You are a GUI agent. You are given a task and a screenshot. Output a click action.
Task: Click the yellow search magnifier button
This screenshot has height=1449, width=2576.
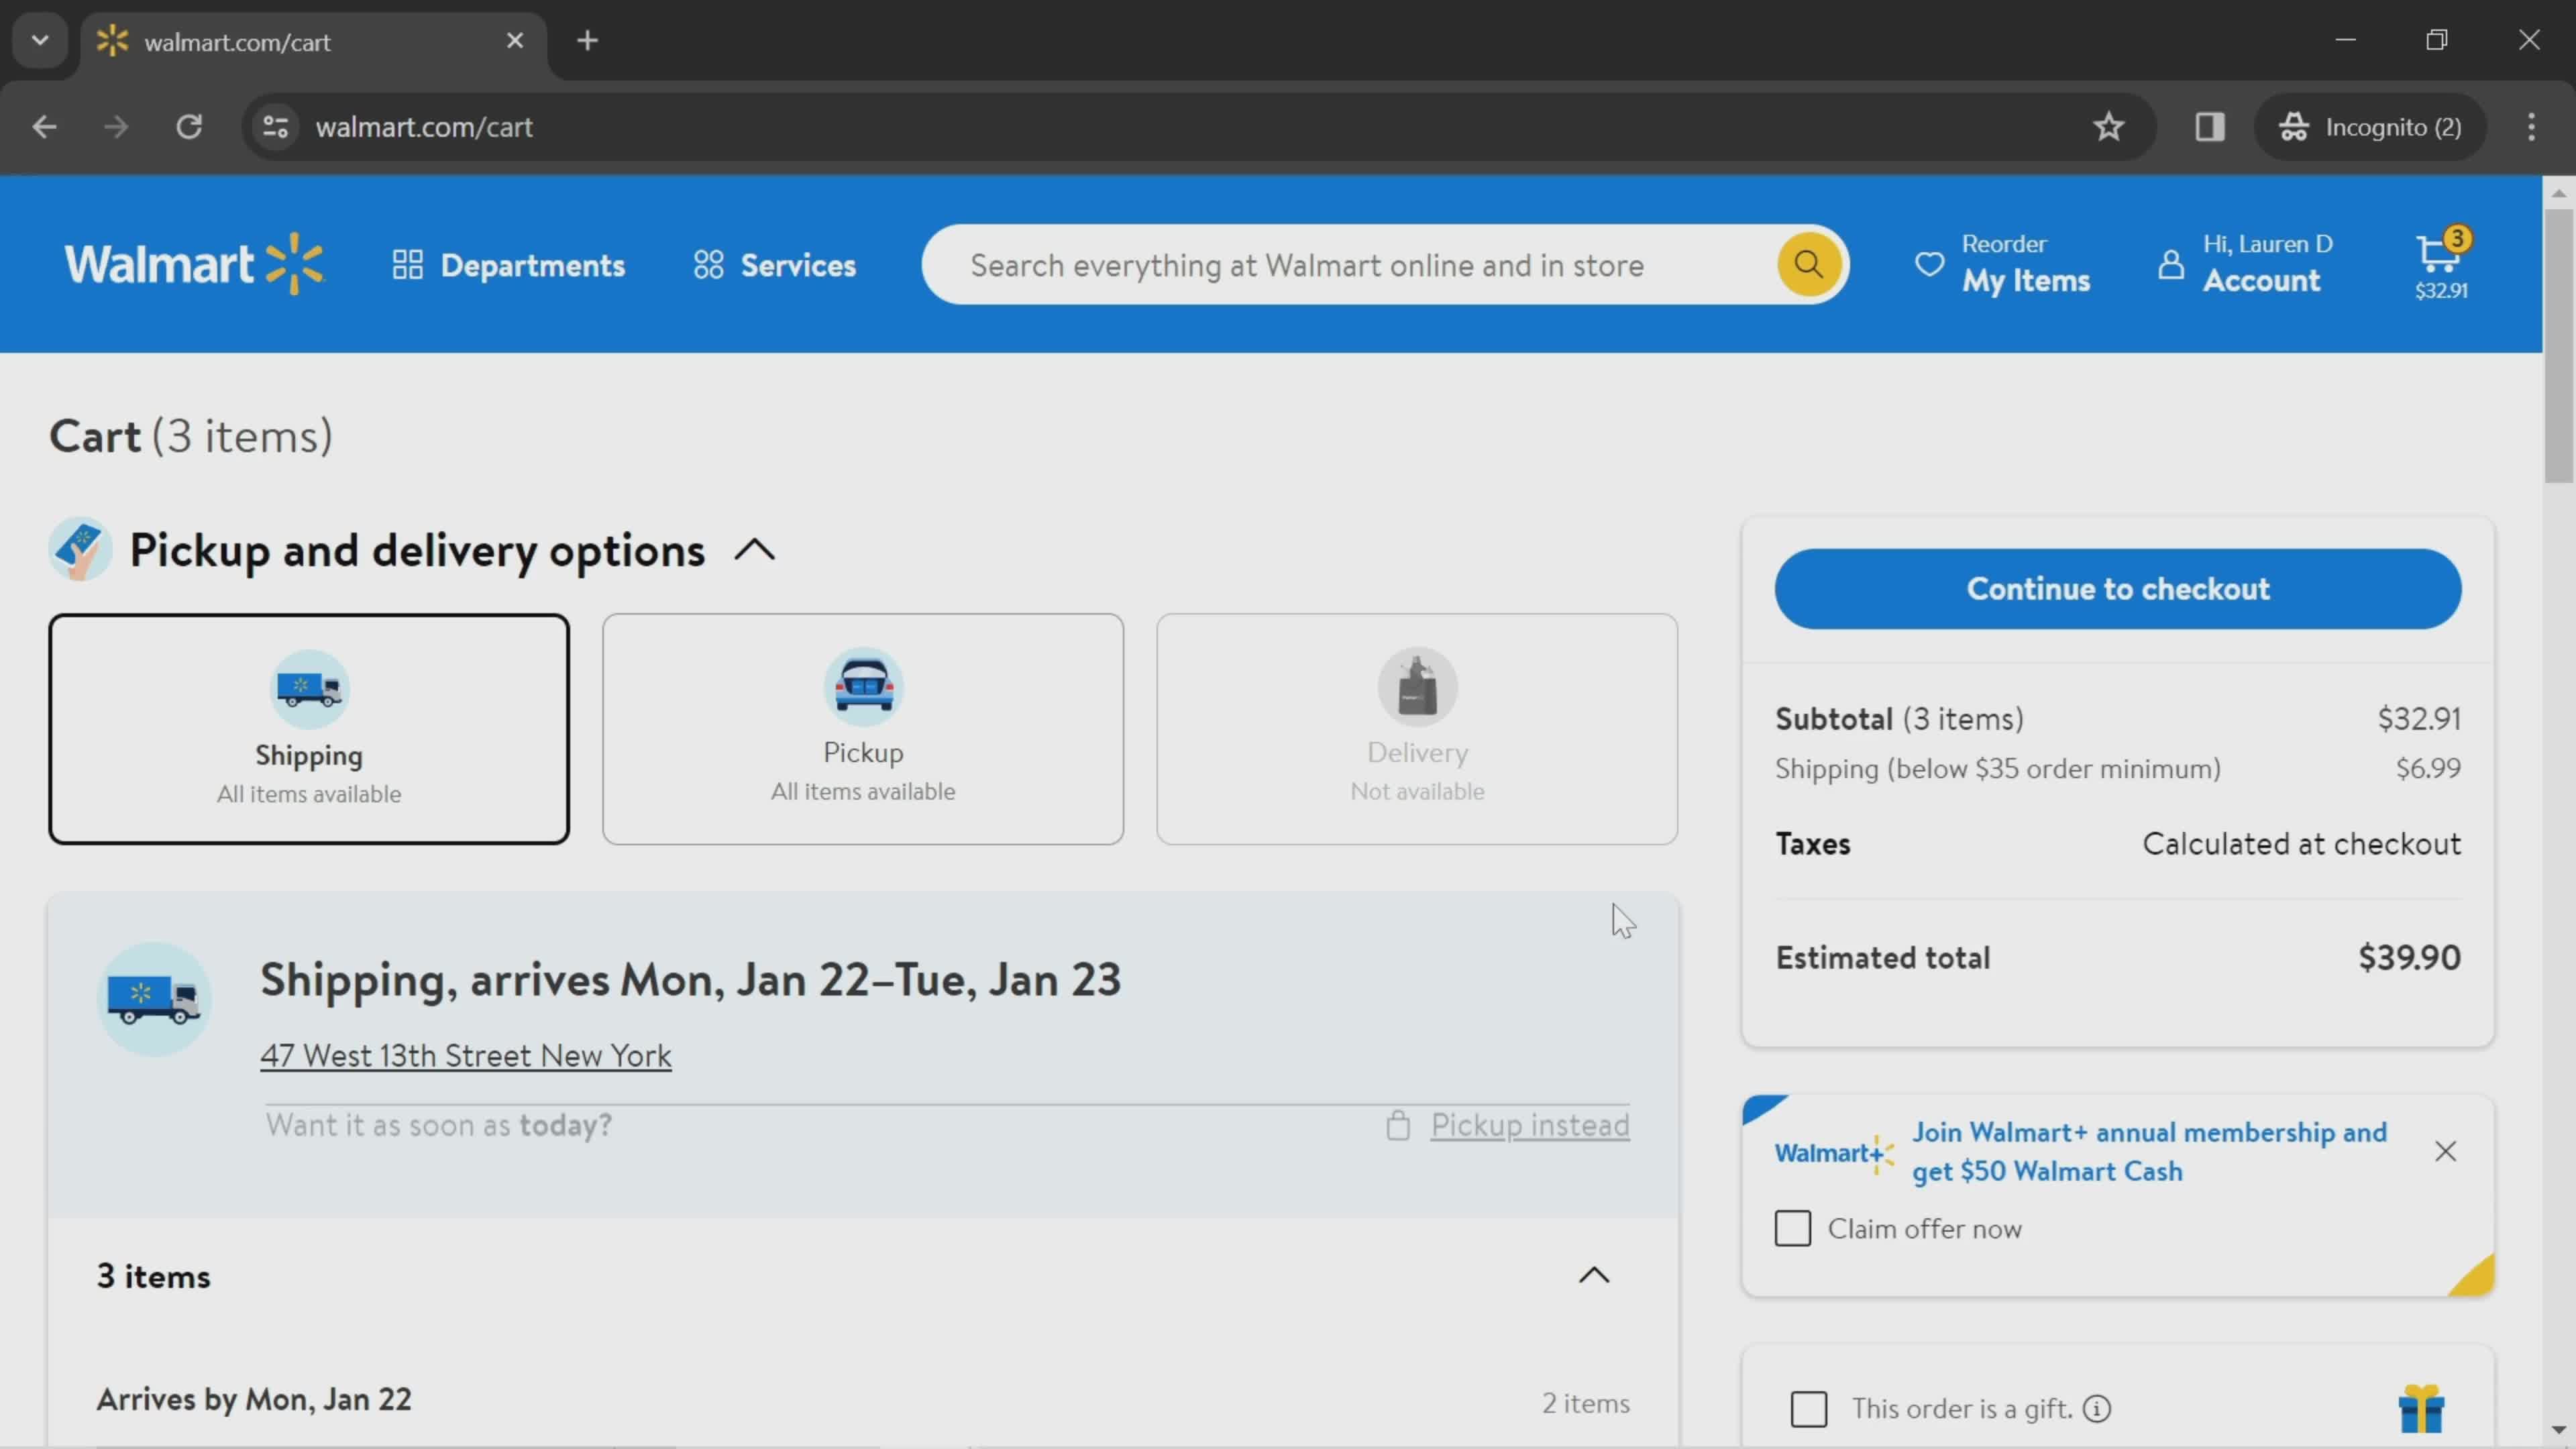click(1808, 264)
